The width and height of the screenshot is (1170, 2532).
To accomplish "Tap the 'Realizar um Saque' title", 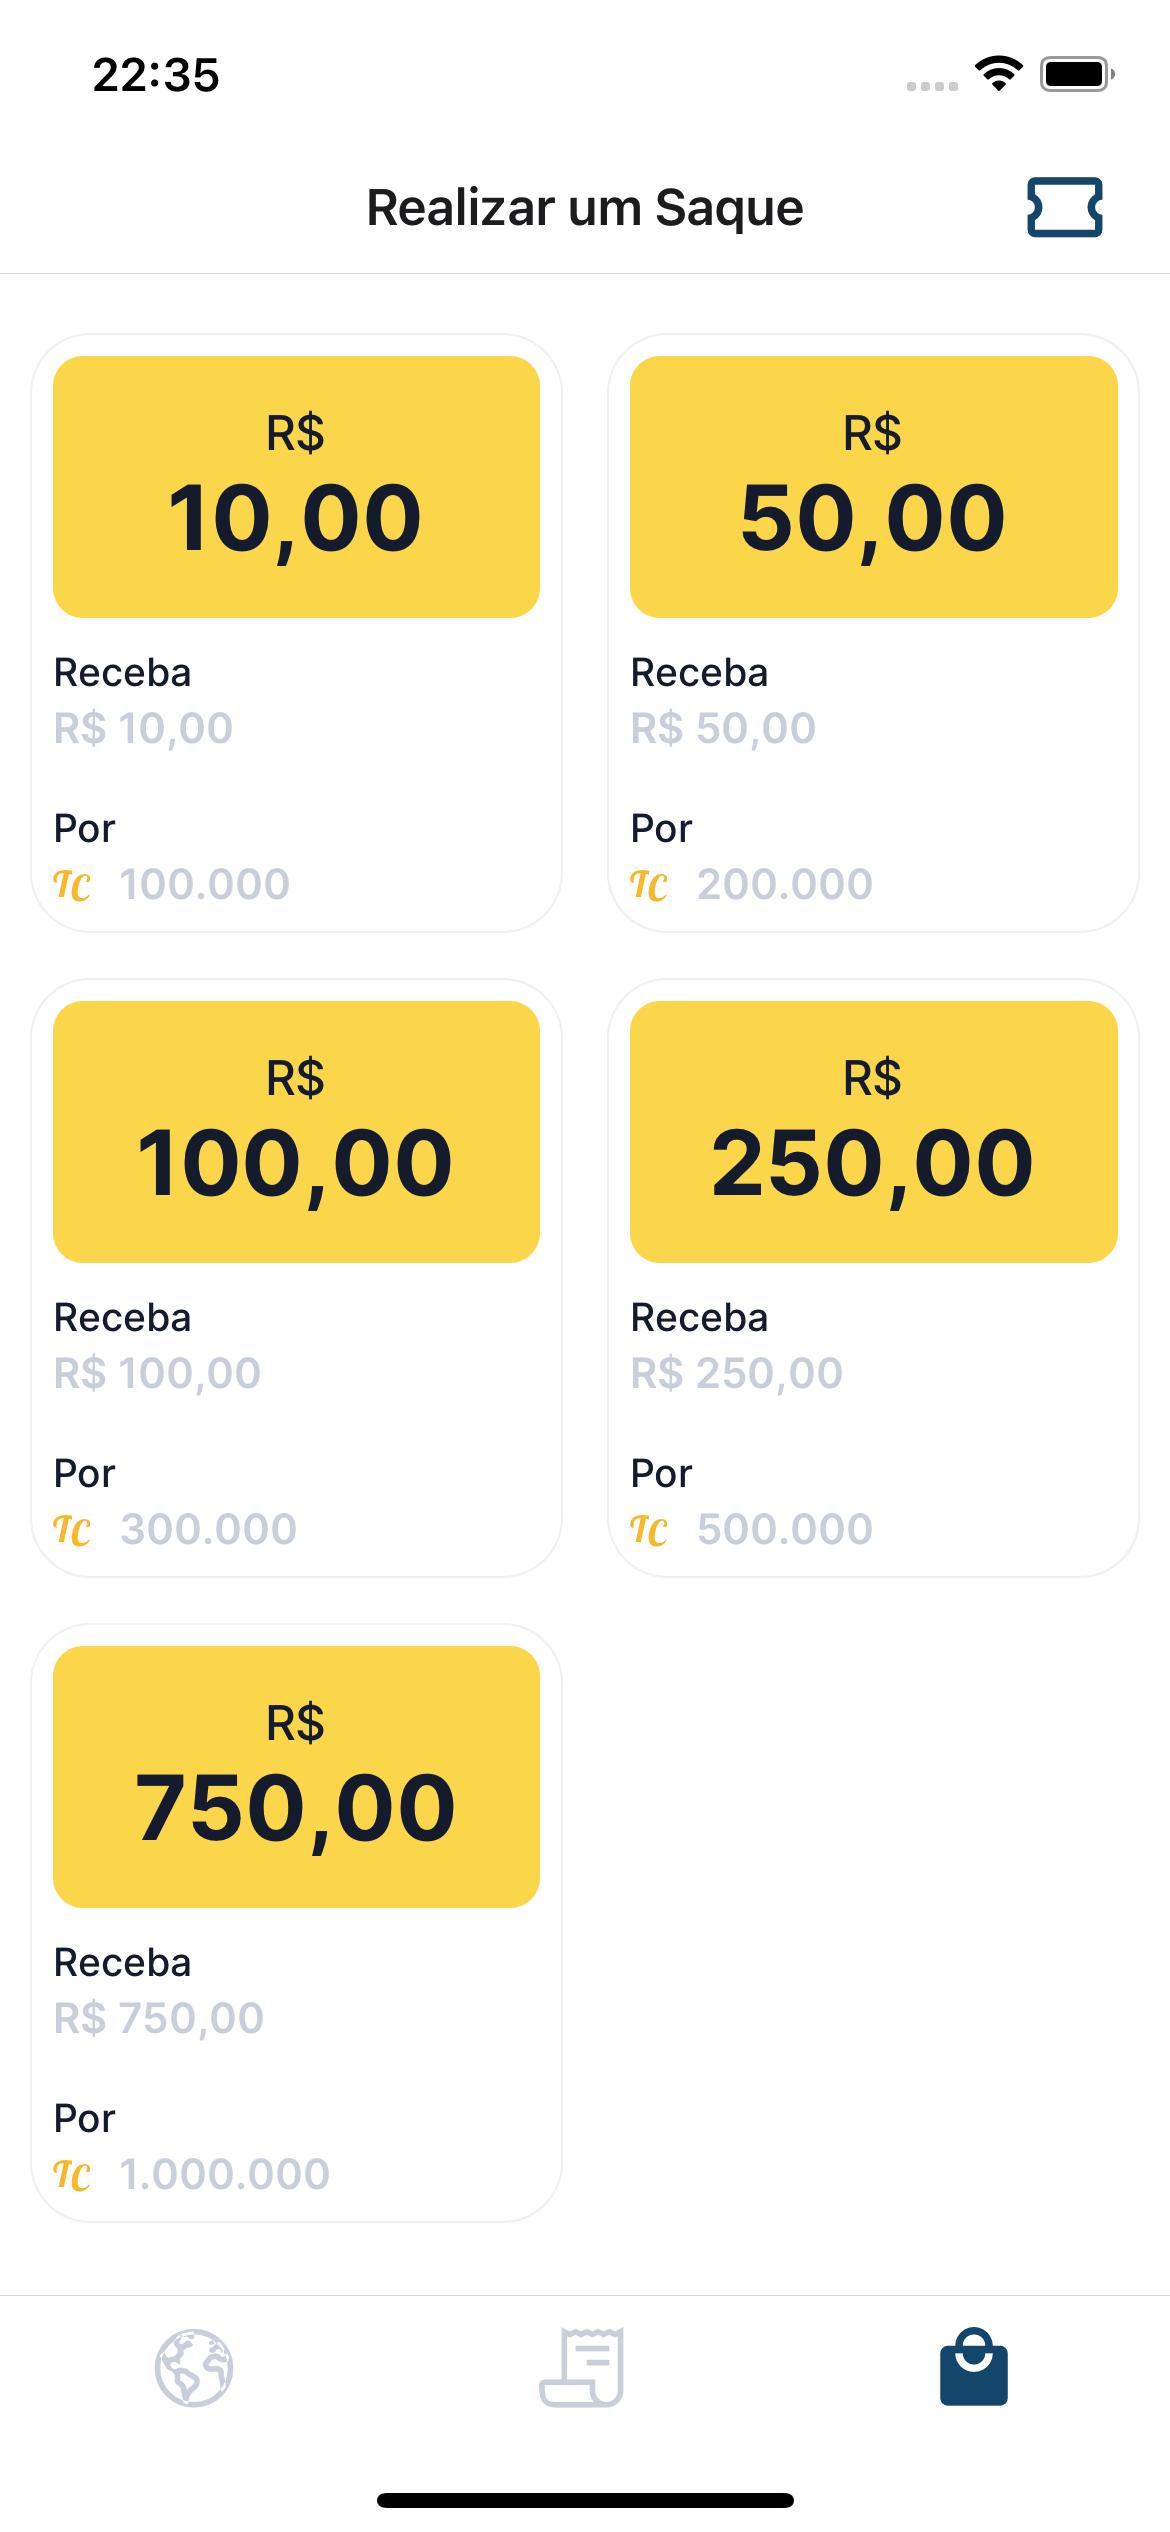I will click(585, 208).
